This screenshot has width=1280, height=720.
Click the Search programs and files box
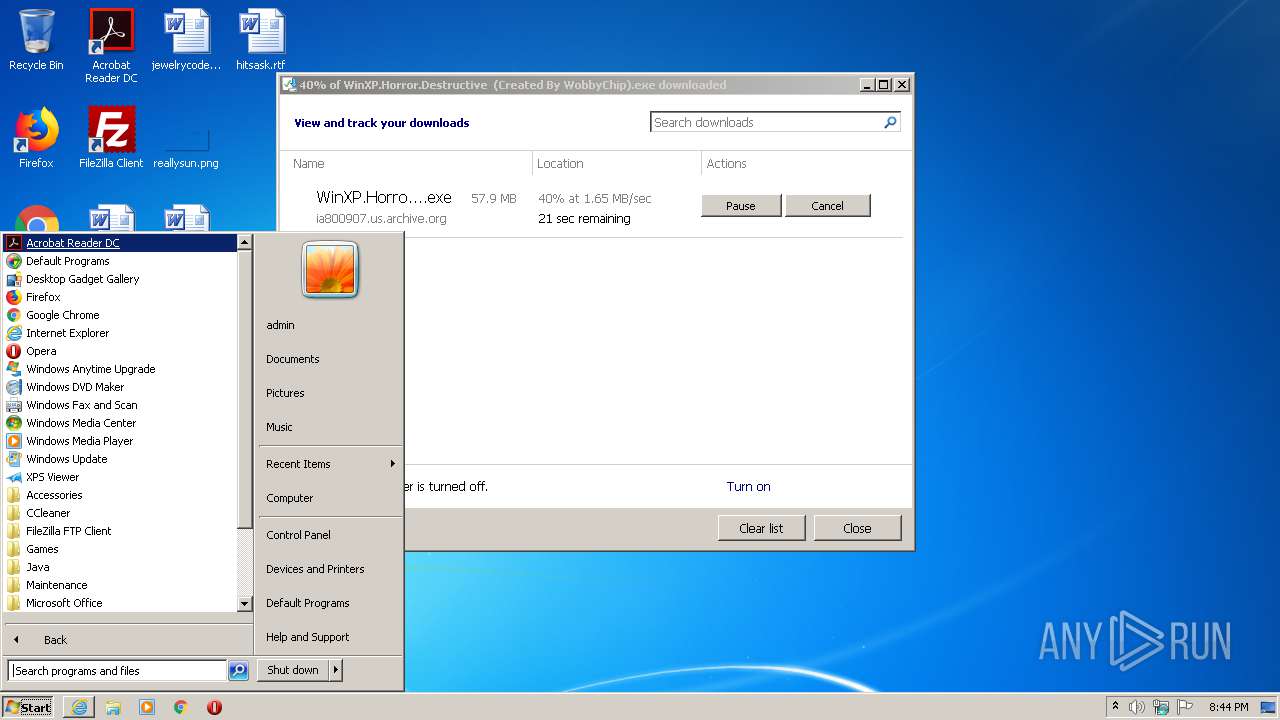[x=117, y=671]
